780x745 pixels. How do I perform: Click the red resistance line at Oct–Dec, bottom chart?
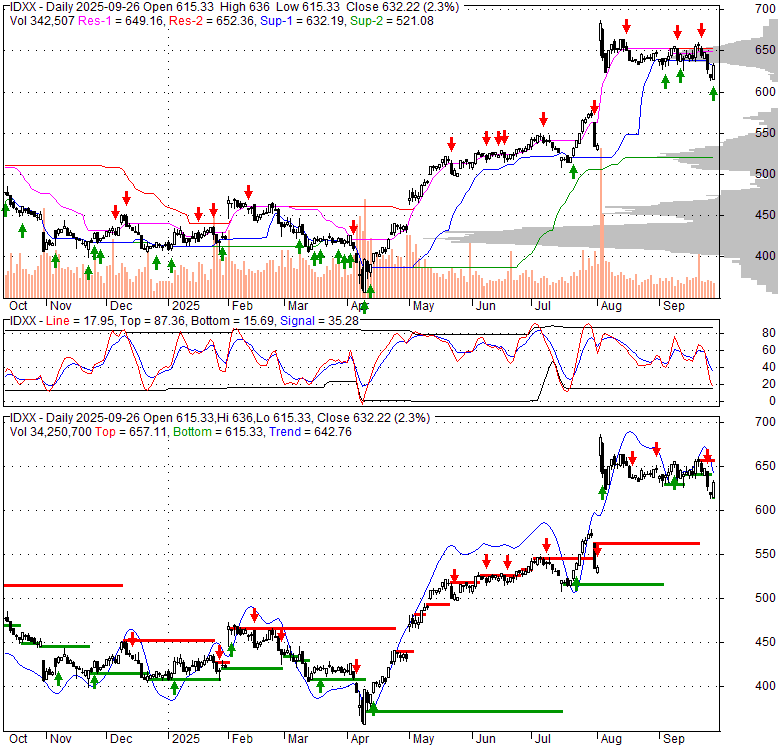click(x=63, y=585)
